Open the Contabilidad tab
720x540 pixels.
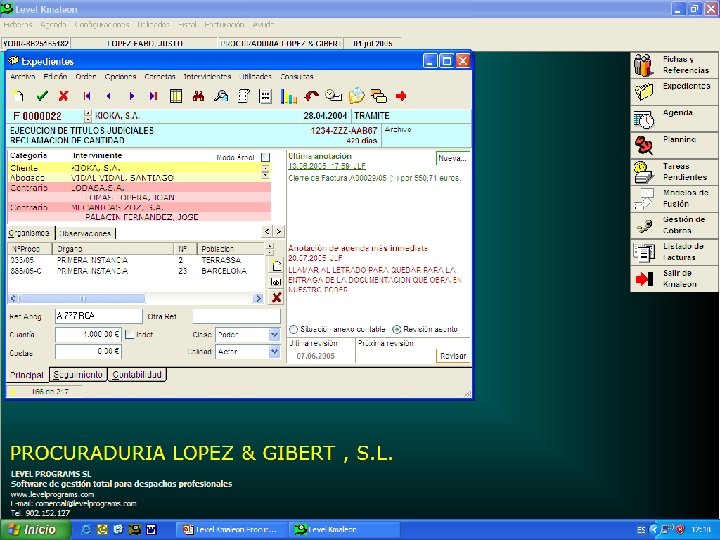click(137, 375)
